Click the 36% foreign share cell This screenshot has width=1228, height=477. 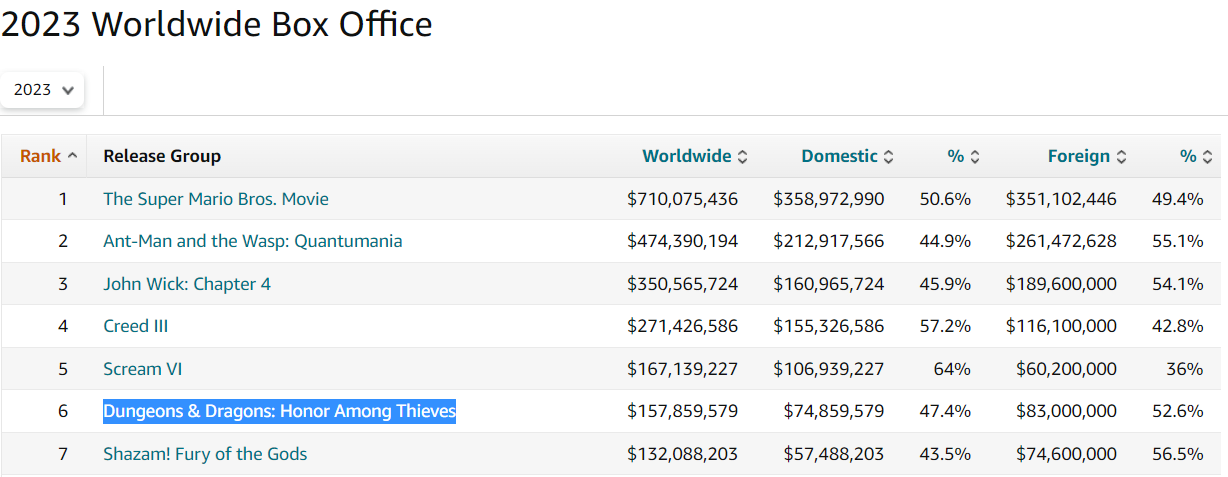(1184, 369)
